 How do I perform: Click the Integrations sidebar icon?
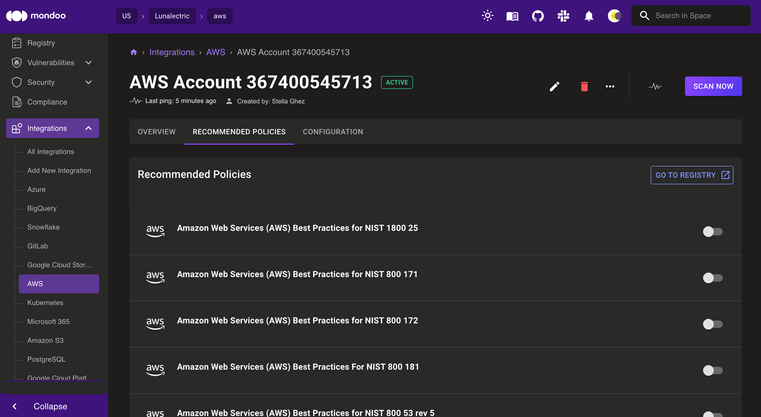17,128
